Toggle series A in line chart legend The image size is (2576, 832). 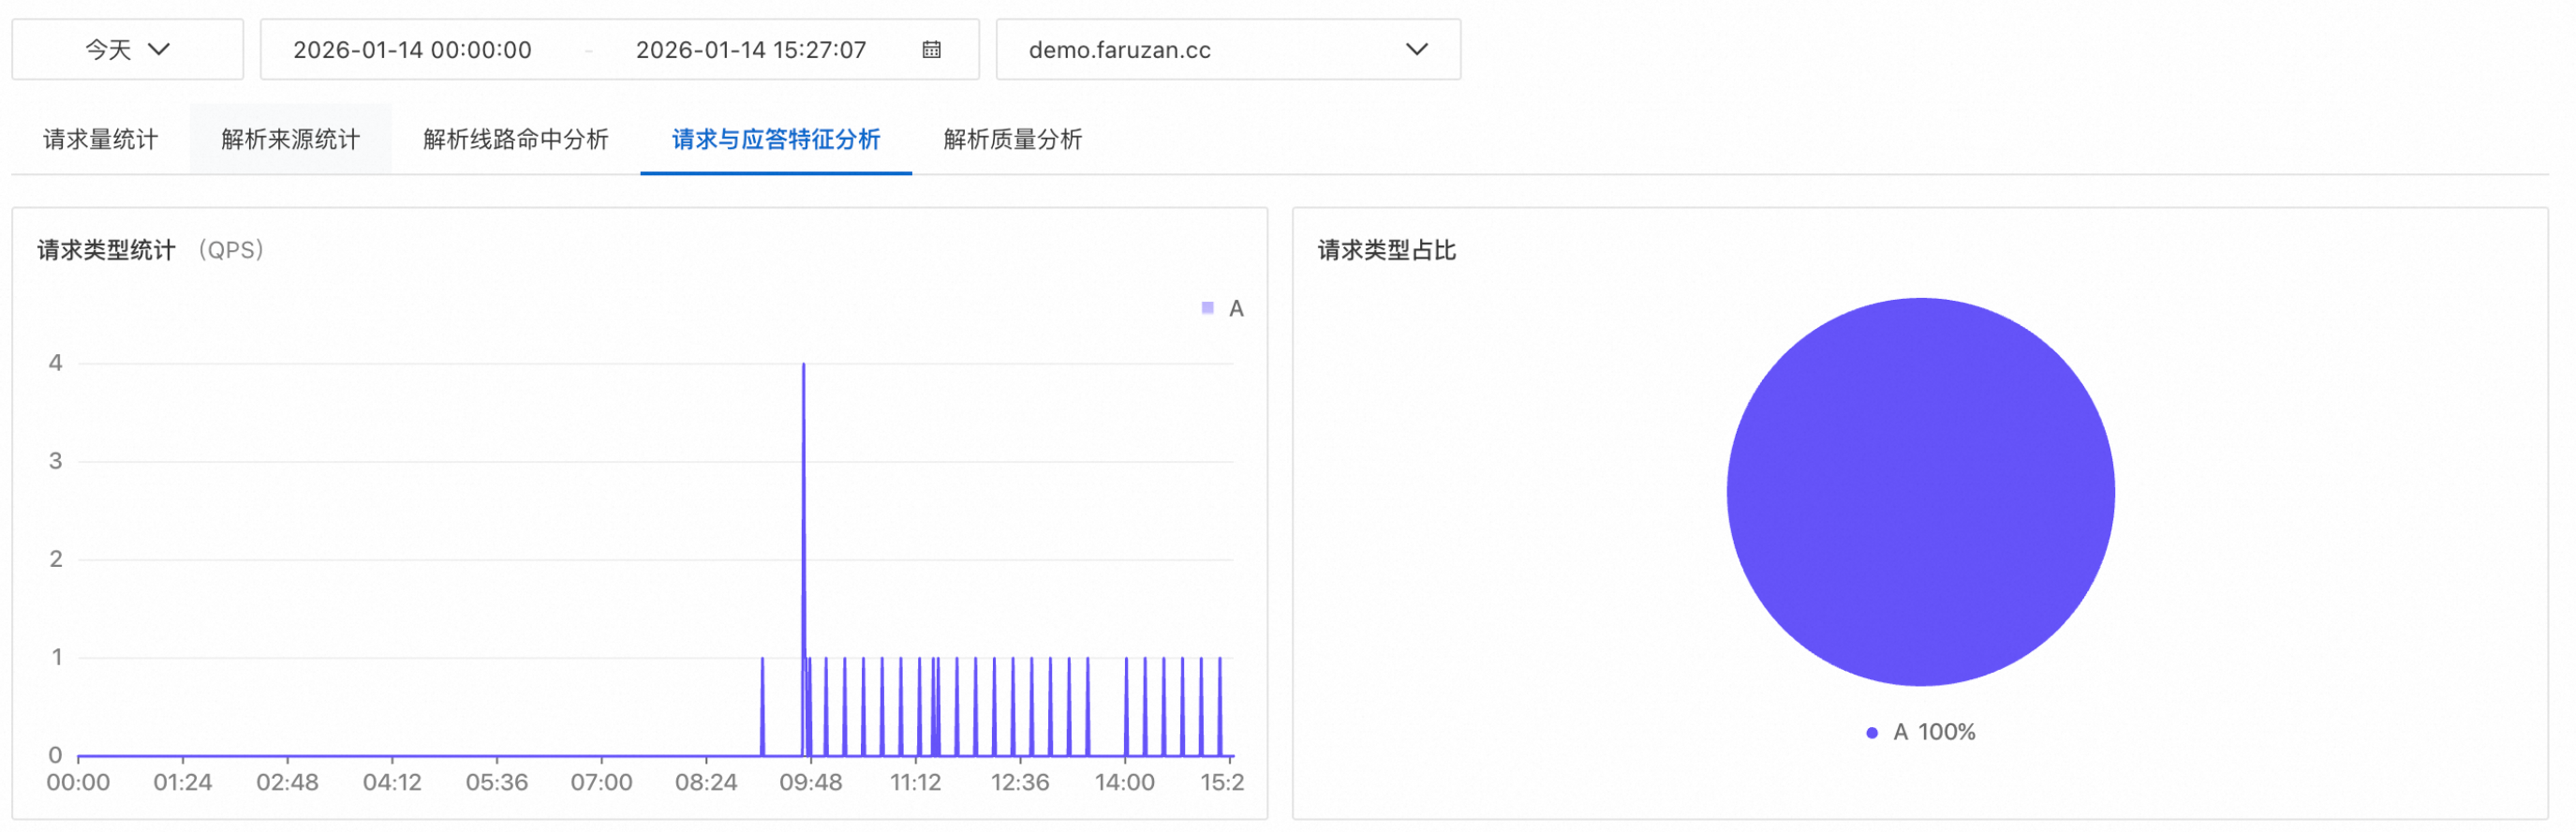click(1223, 308)
